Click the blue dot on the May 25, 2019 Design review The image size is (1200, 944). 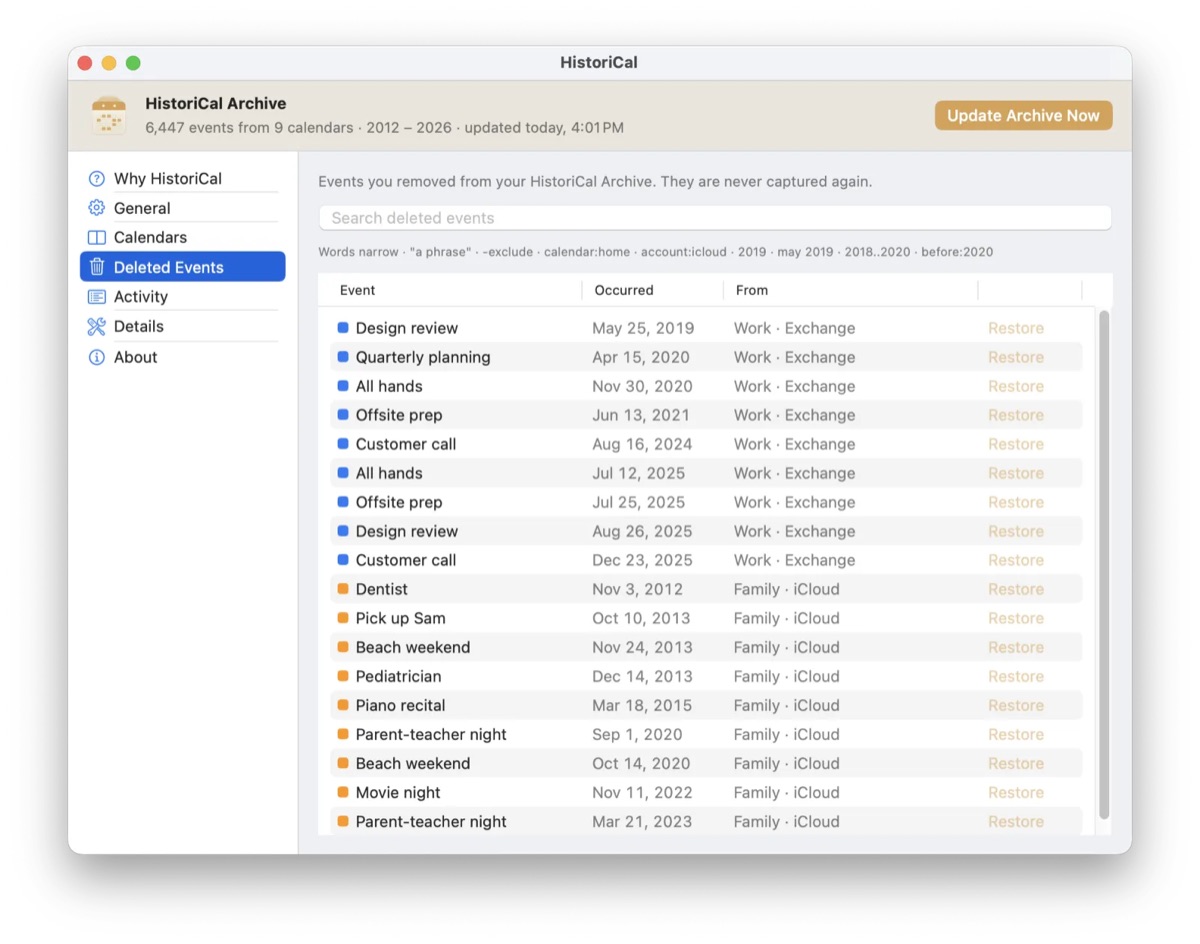pyautogui.click(x=343, y=328)
